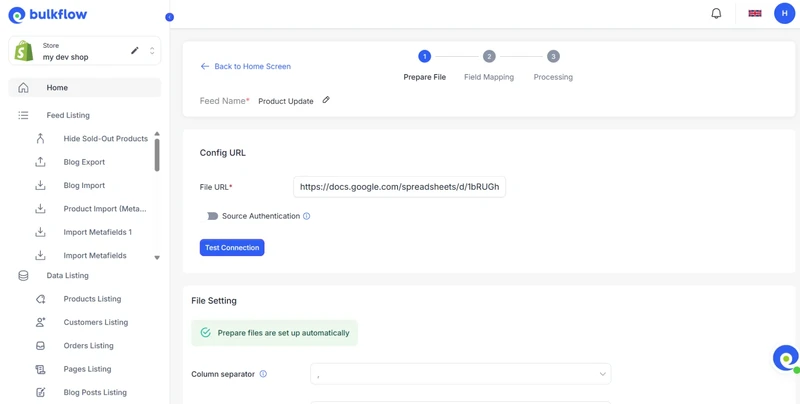Click the Shopify store icon
This screenshot has height=404, width=800.
(24, 51)
